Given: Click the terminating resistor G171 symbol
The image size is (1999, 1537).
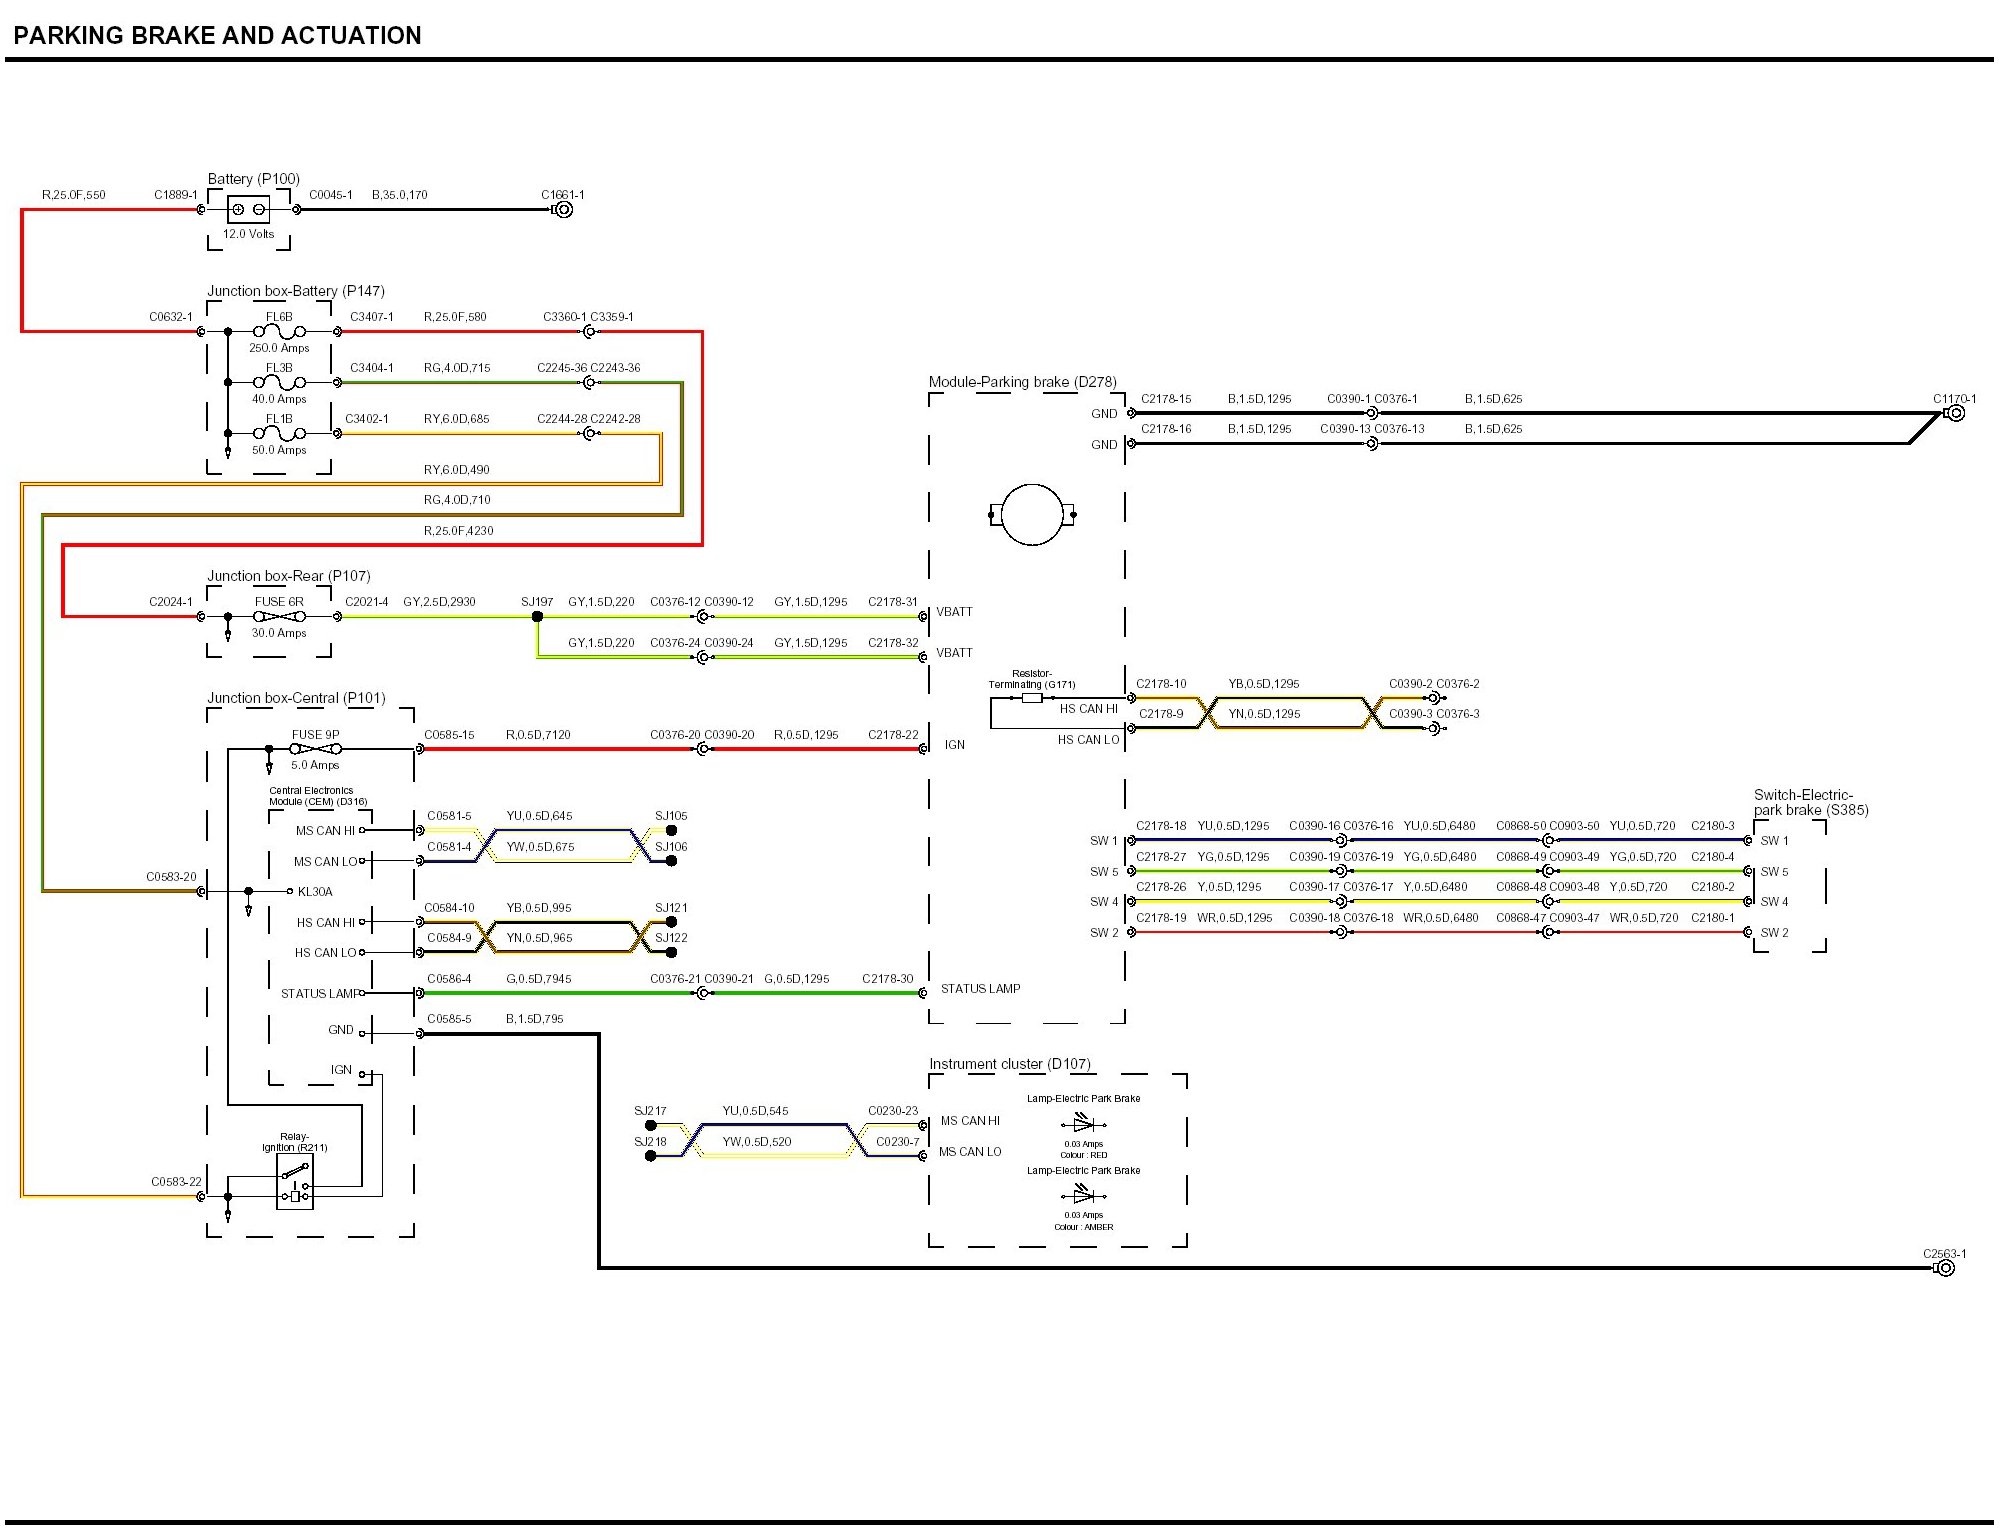Looking at the screenshot, I should click(1032, 698).
